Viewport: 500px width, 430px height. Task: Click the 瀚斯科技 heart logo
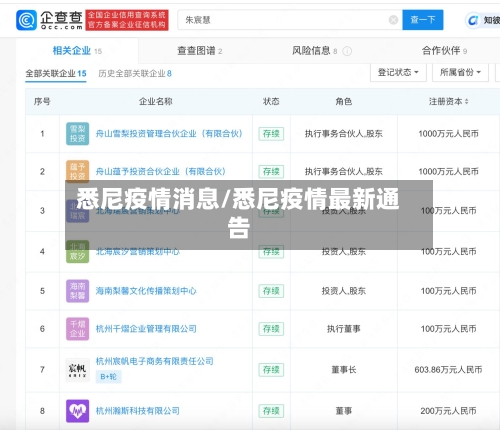coord(77,411)
